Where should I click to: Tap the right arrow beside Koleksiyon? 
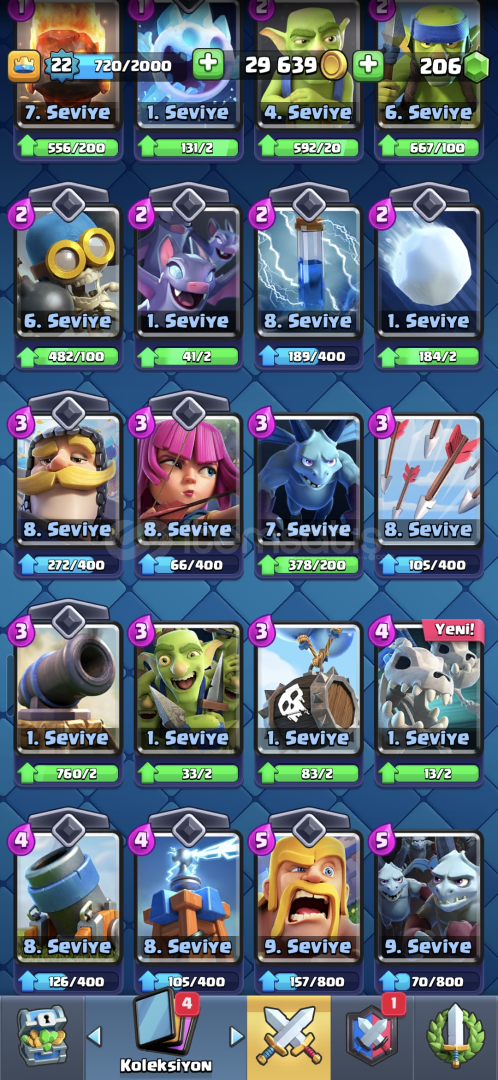tap(236, 1036)
